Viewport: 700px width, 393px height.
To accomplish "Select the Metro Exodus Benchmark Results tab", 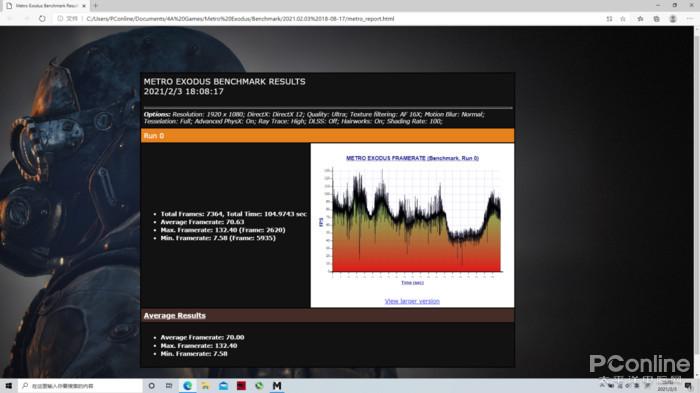I will pos(46,6).
